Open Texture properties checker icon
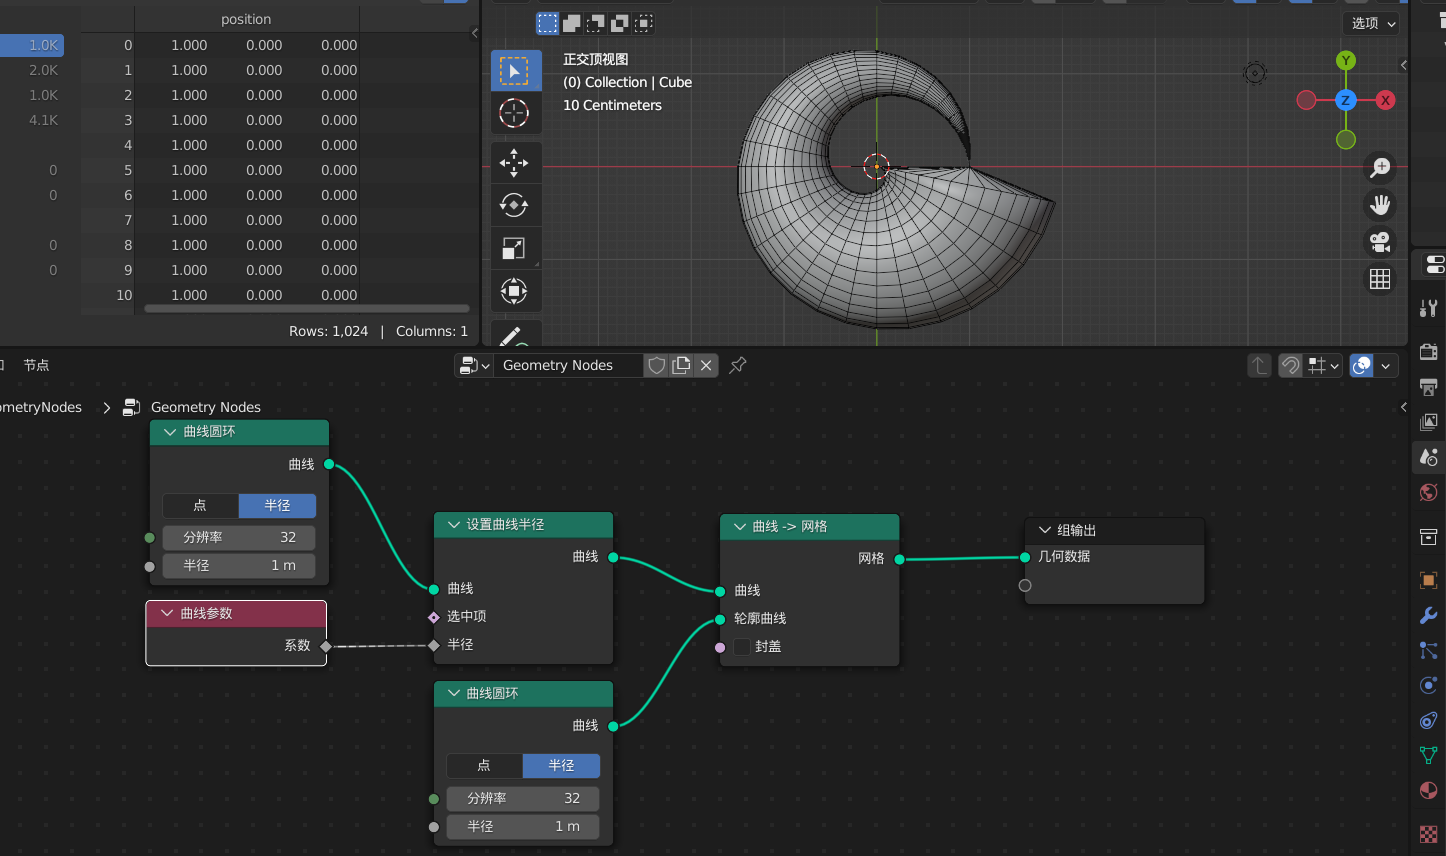1446x856 pixels. point(1429,833)
